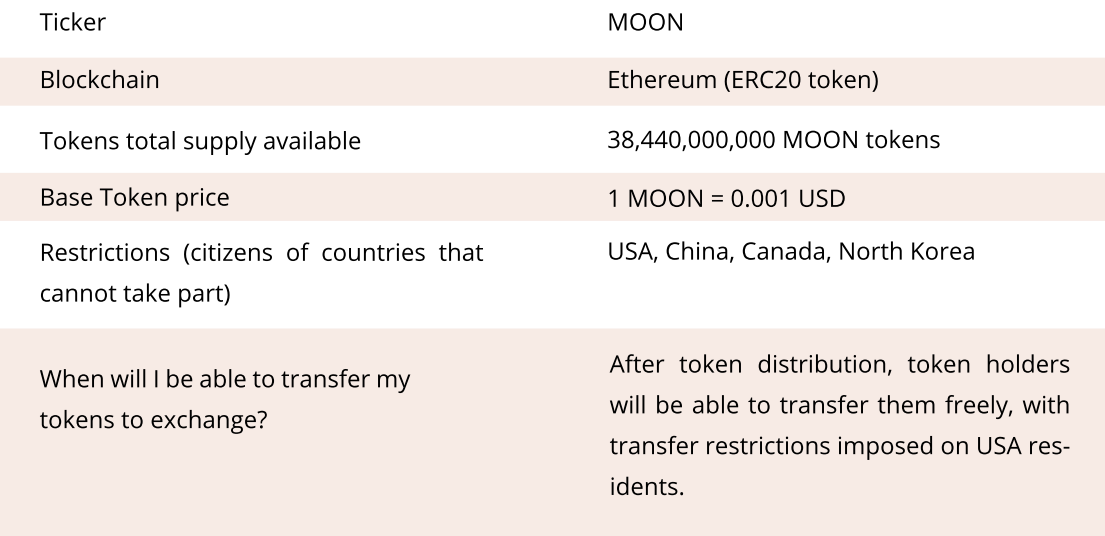Select Ethereum (ERC20 token) text

[x=743, y=80]
